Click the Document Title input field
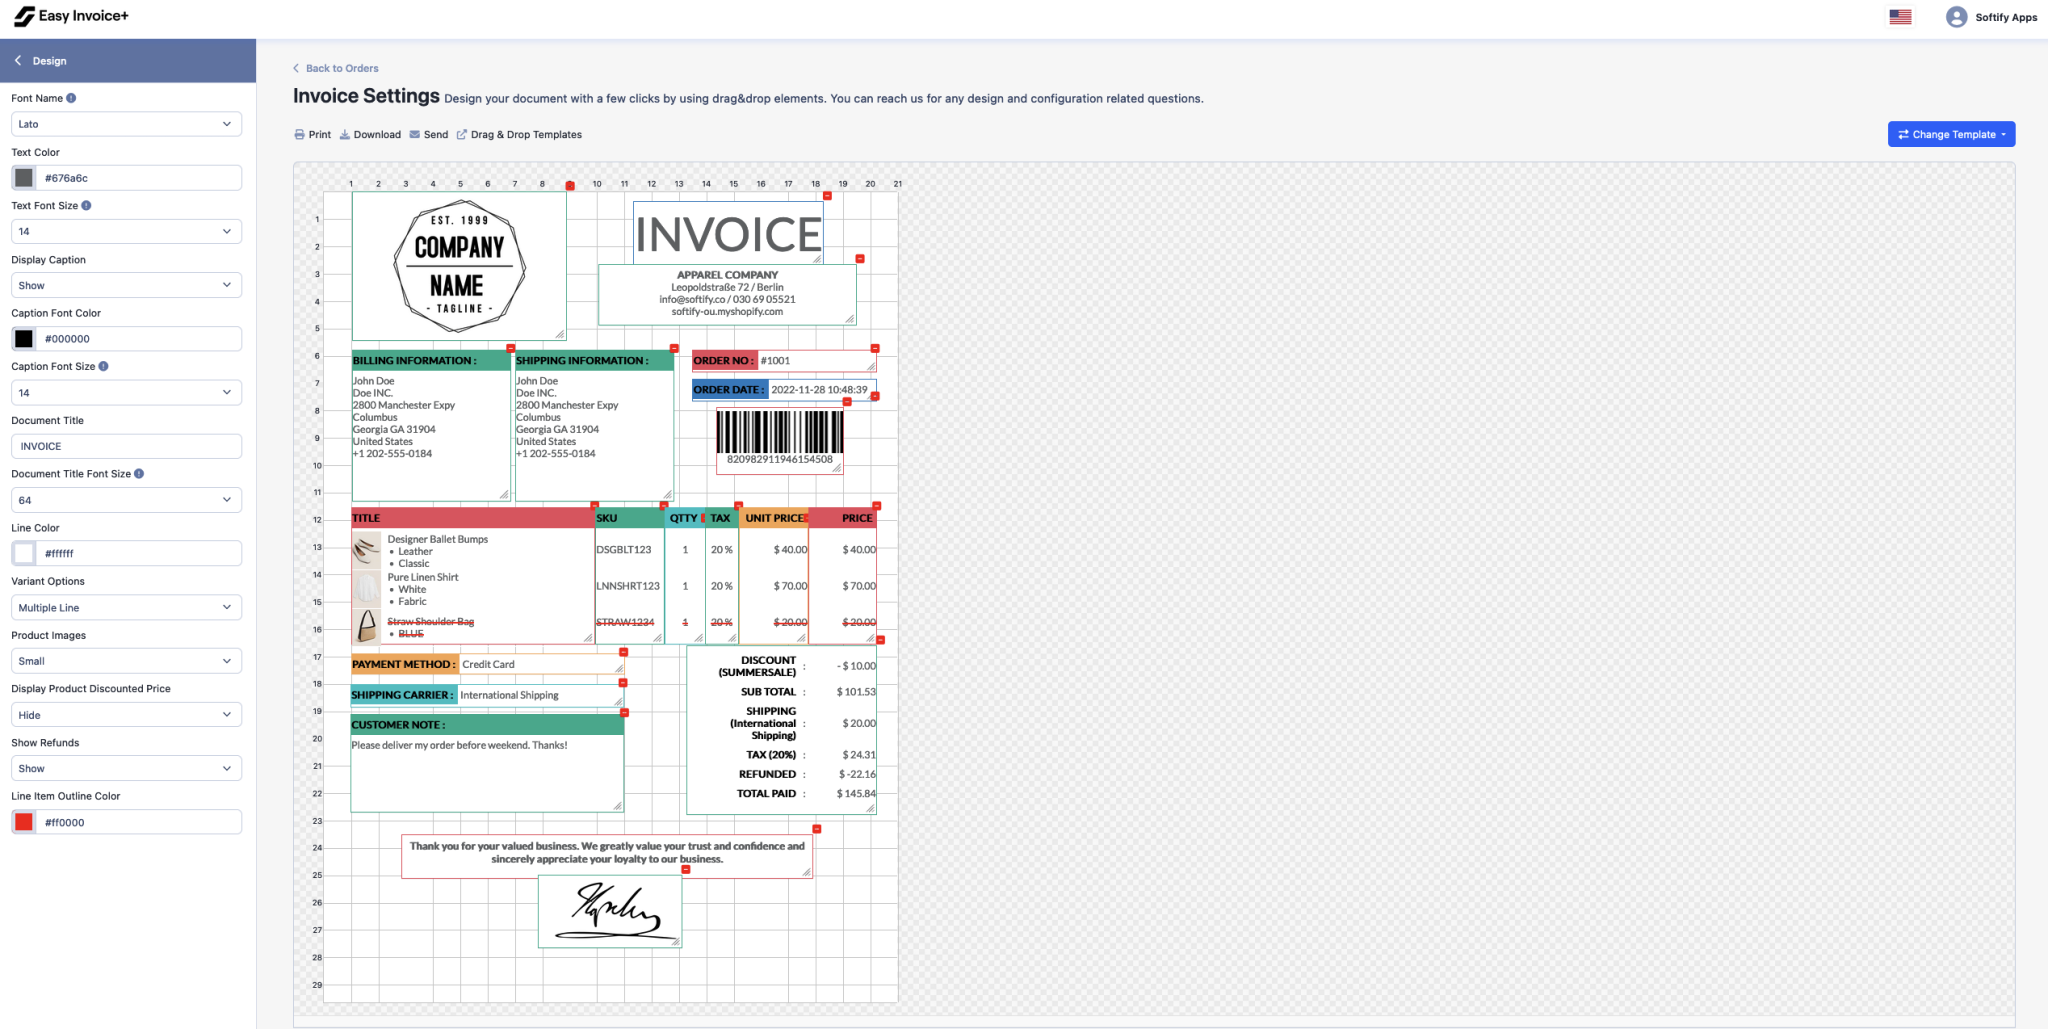Viewport: 2048px width, 1029px height. [x=125, y=446]
